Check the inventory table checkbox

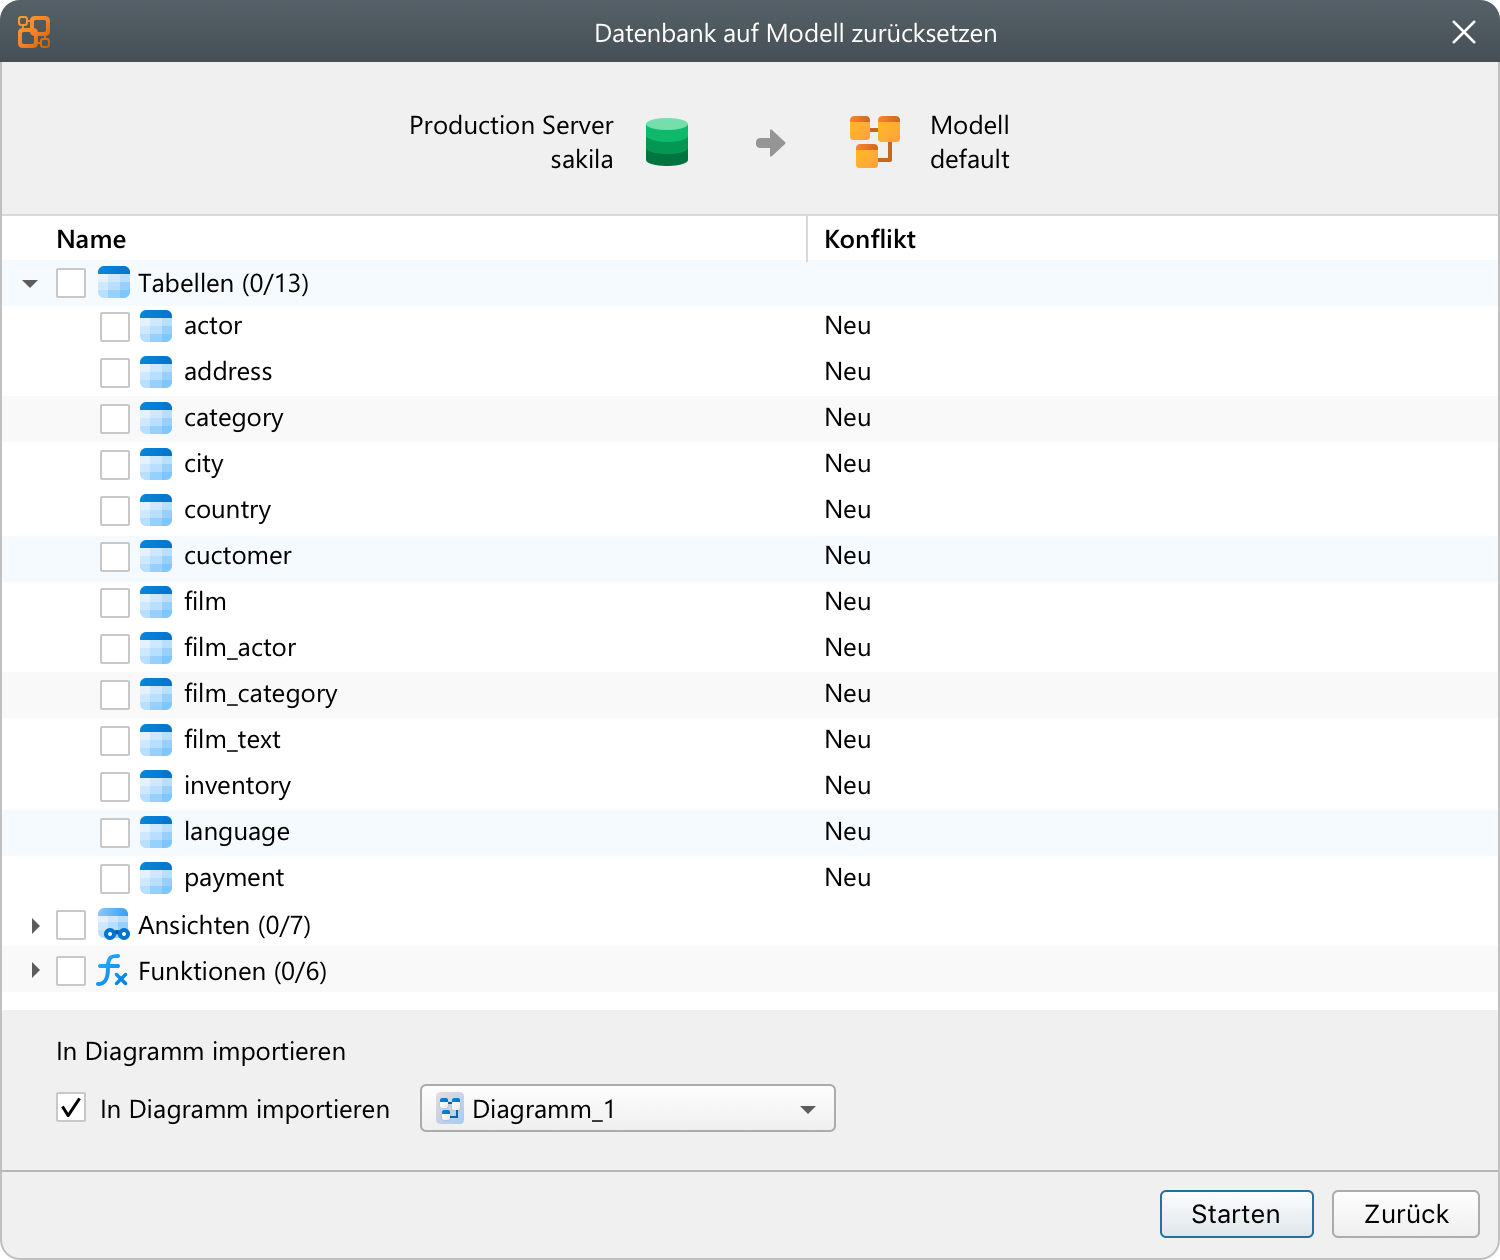coord(115,787)
